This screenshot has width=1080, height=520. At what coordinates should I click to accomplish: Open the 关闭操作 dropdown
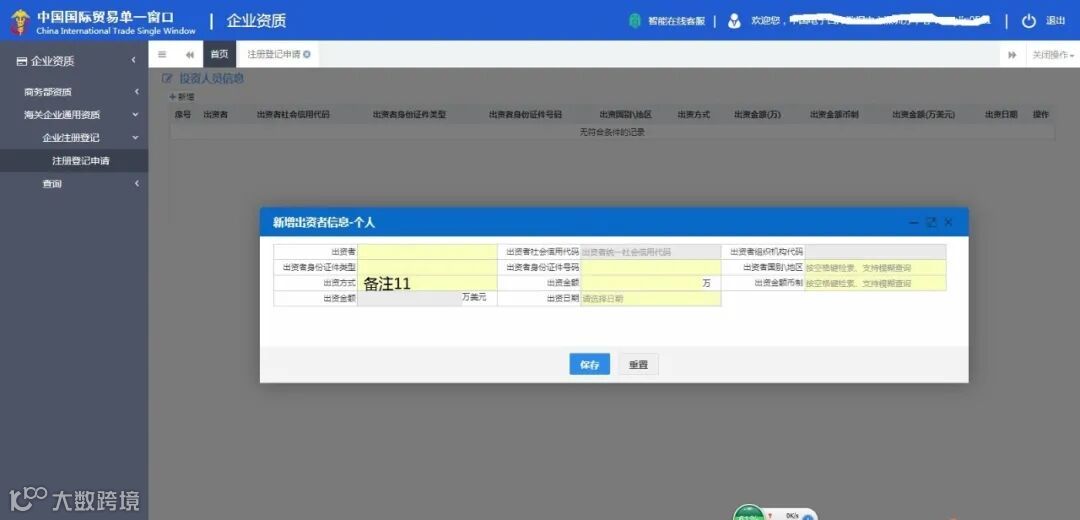[x=1053, y=54]
